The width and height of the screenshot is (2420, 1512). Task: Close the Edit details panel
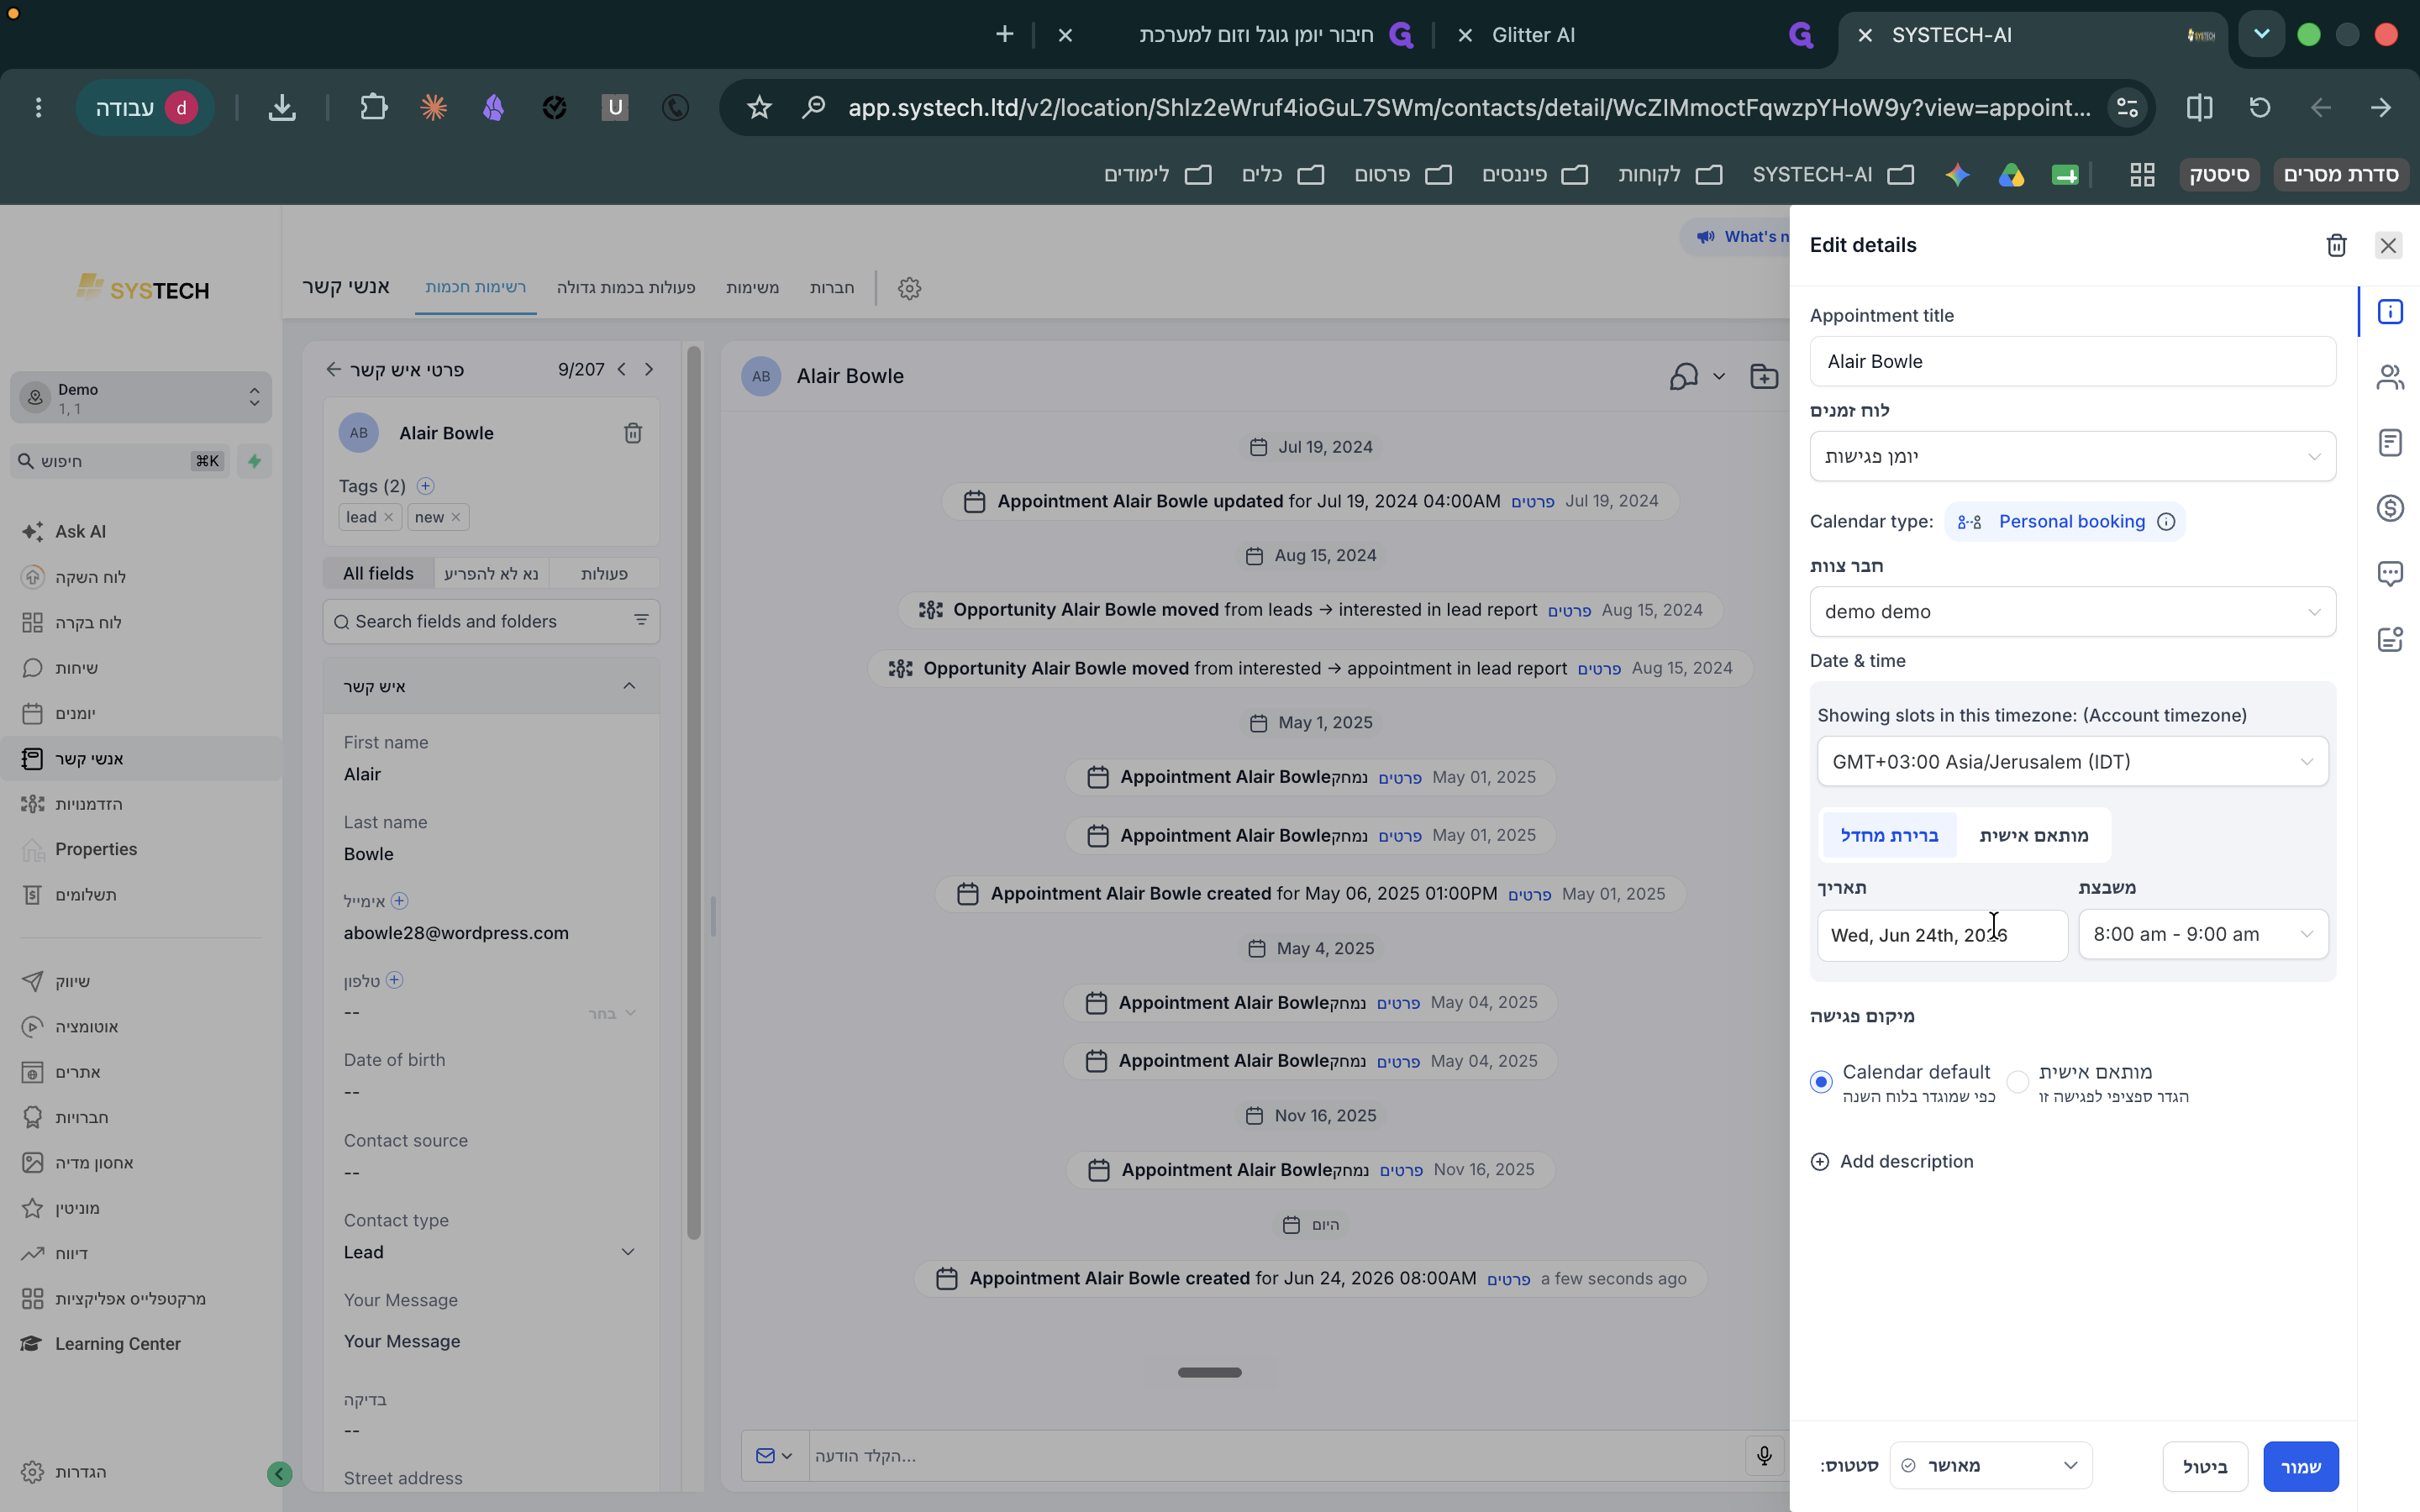coord(2388,245)
